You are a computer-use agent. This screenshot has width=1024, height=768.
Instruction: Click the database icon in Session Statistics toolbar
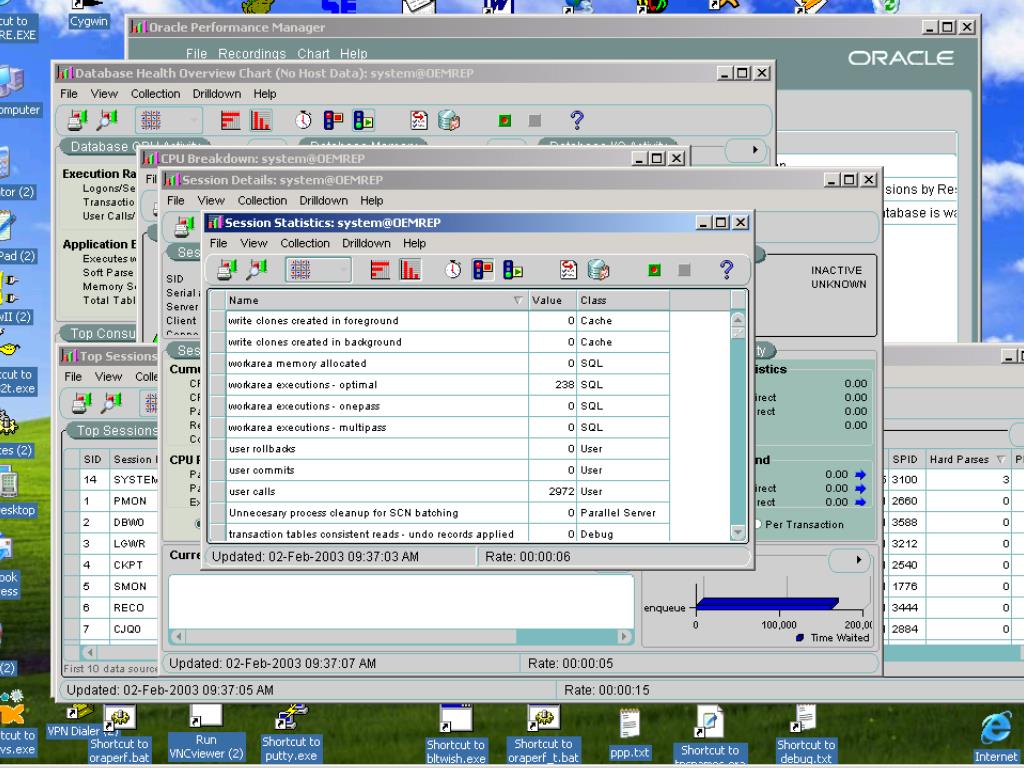598,270
